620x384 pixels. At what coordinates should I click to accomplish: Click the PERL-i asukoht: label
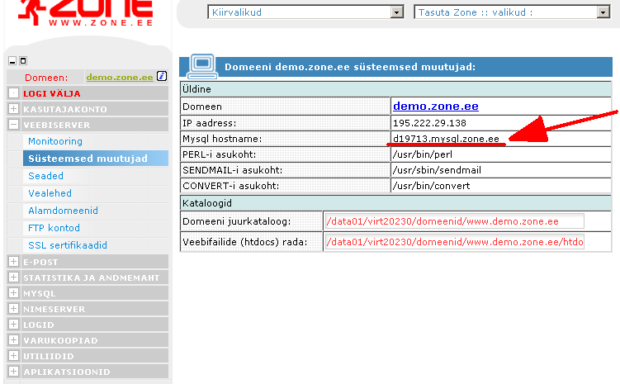[x=219, y=154]
